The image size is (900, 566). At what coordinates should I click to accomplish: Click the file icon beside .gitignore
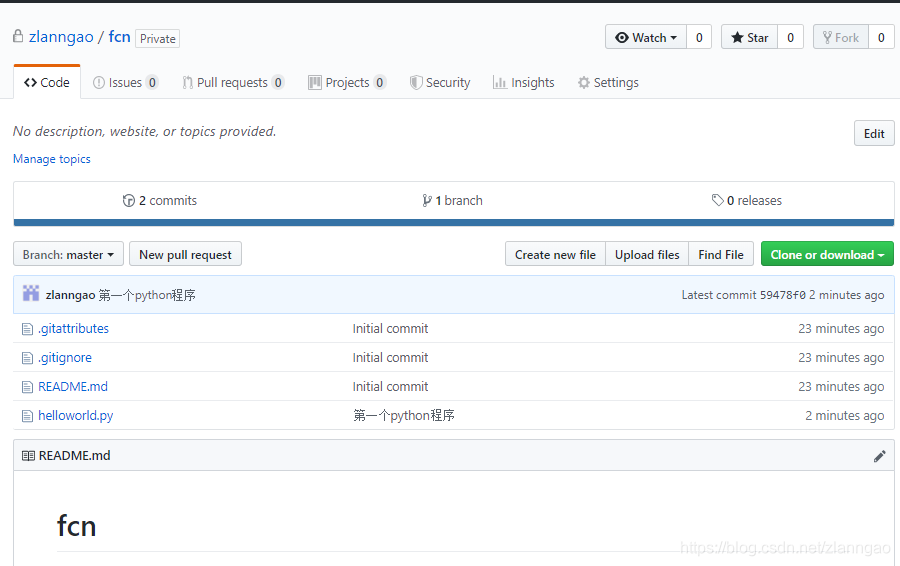click(27, 358)
